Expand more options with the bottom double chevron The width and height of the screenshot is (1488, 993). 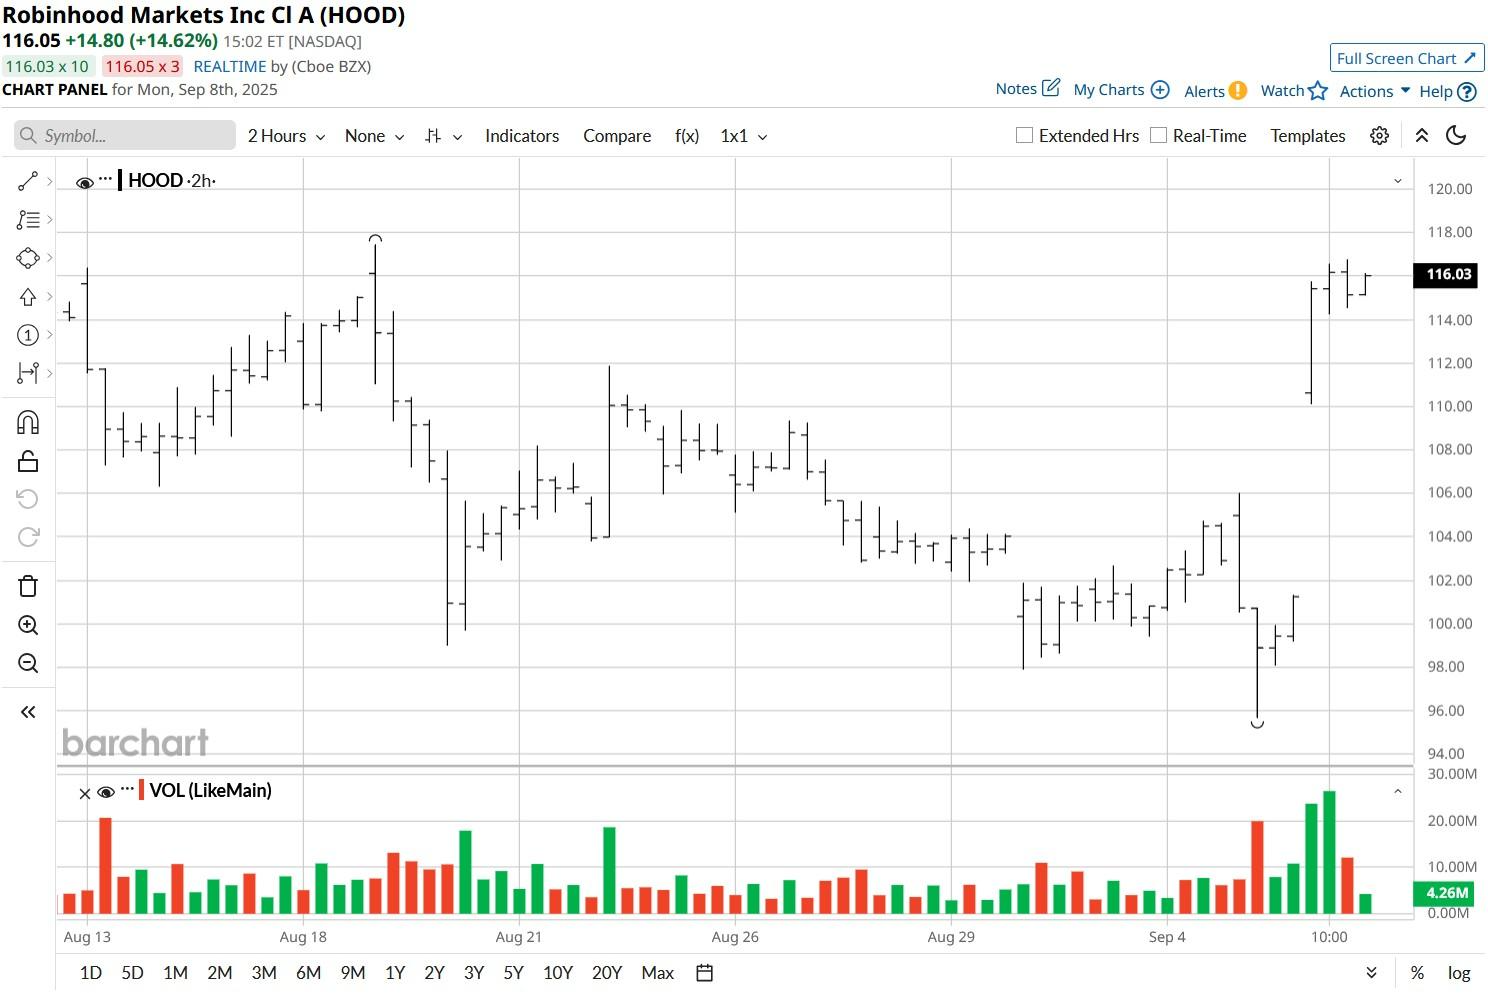click(x=1371, y=973)
